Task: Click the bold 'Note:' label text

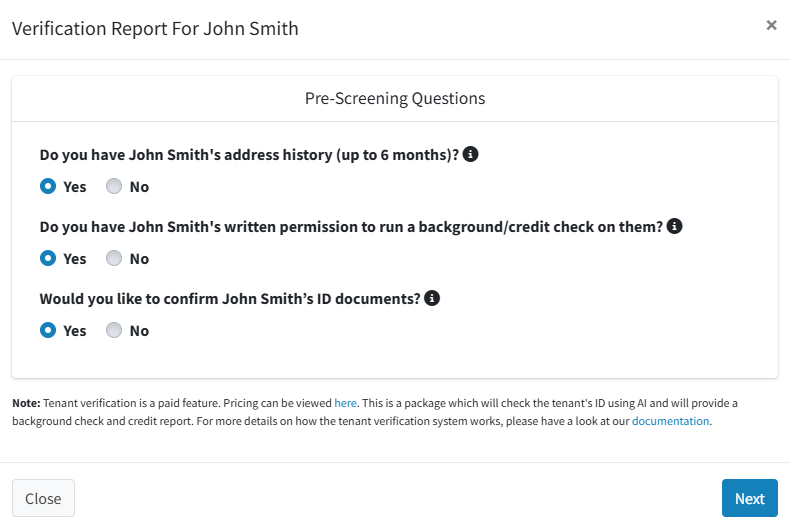Action: point(26,403)
